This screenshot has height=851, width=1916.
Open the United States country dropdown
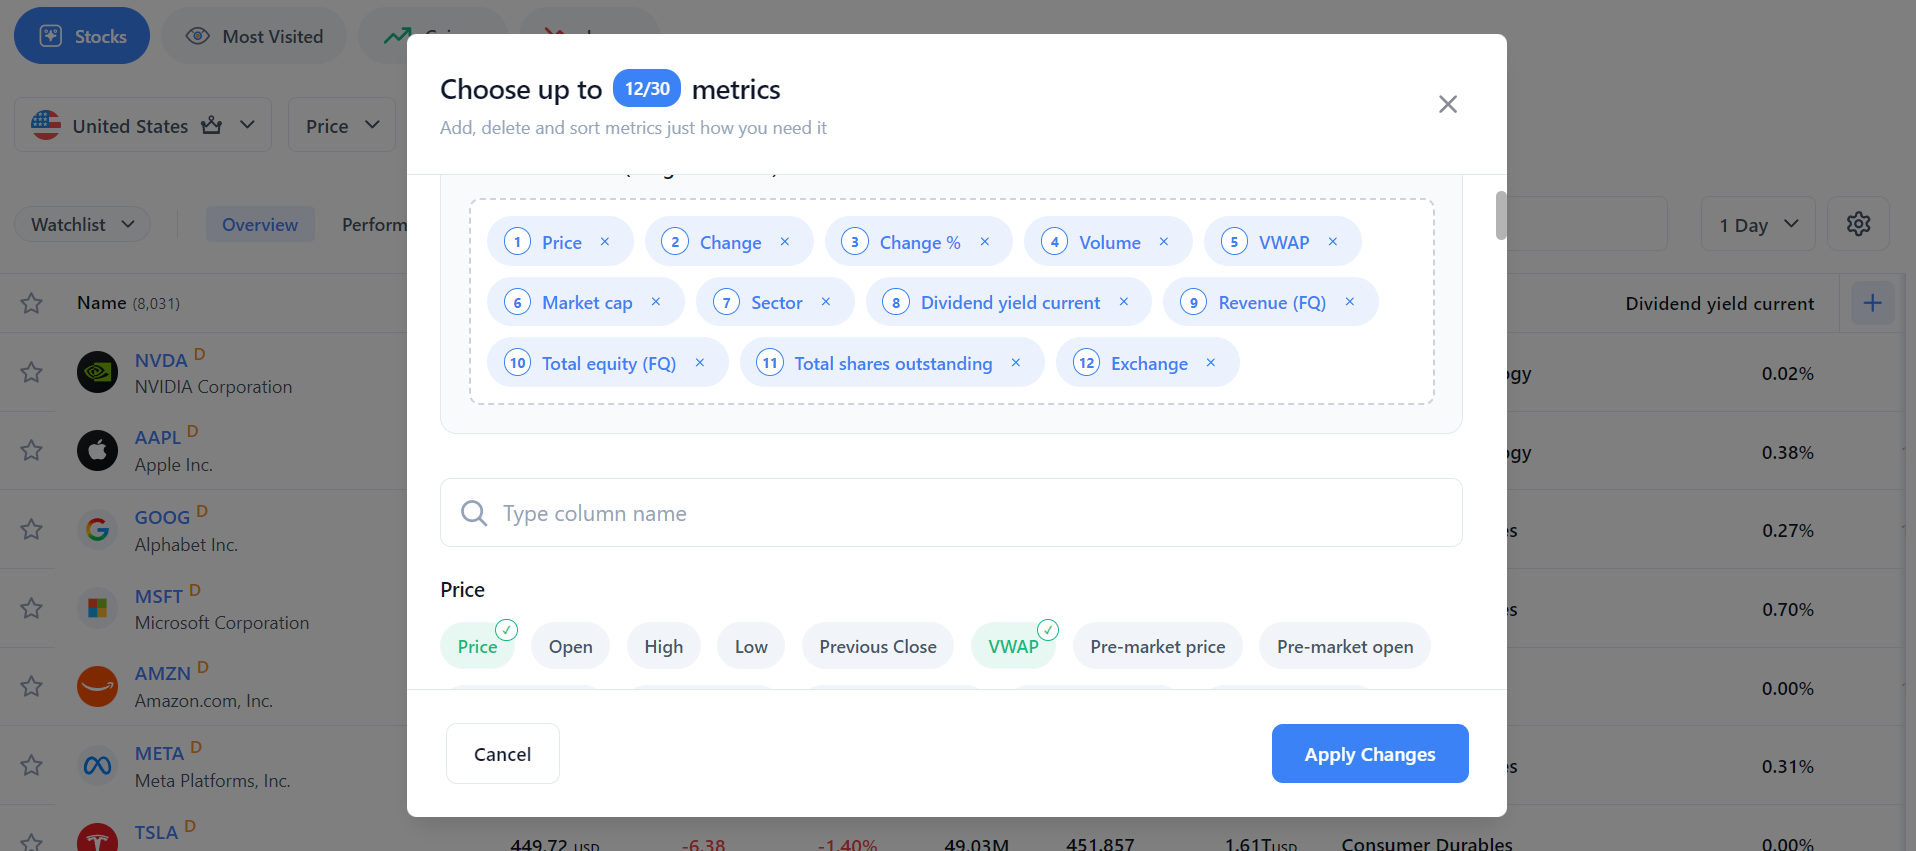pos(143,126)
